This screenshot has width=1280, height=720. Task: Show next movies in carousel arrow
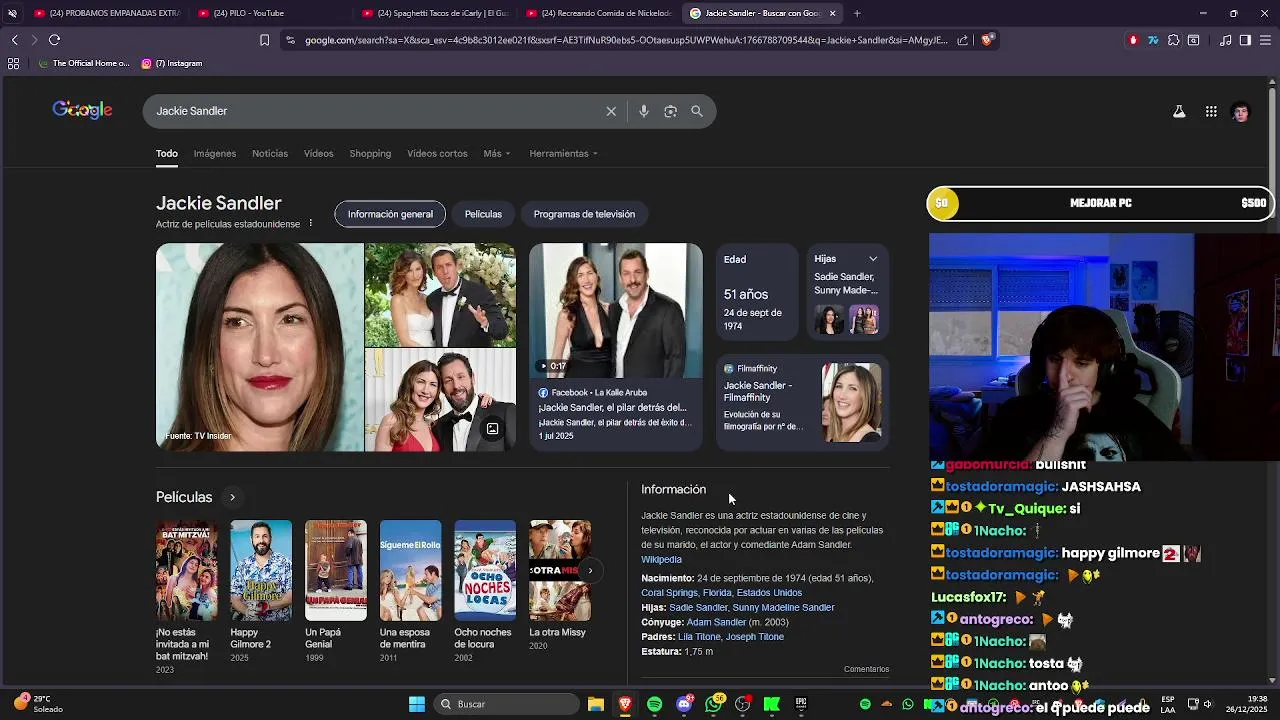coord(590,570)
